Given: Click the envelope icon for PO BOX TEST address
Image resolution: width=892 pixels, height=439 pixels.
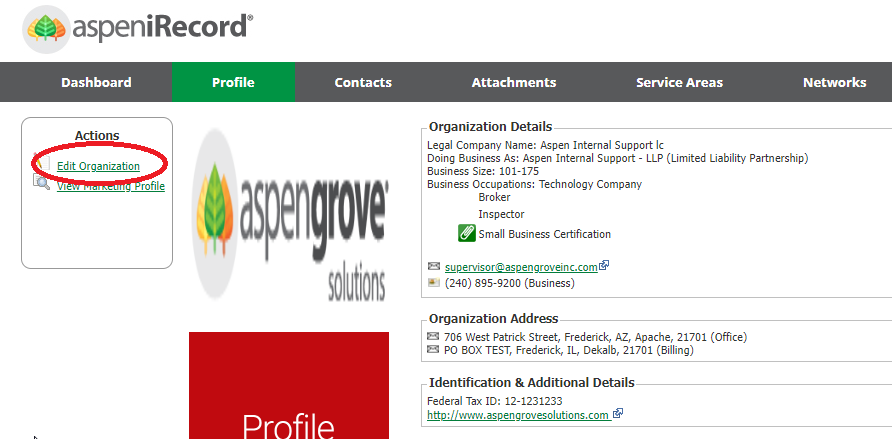Looking at the screenshot, I should [x=433, y=349].
